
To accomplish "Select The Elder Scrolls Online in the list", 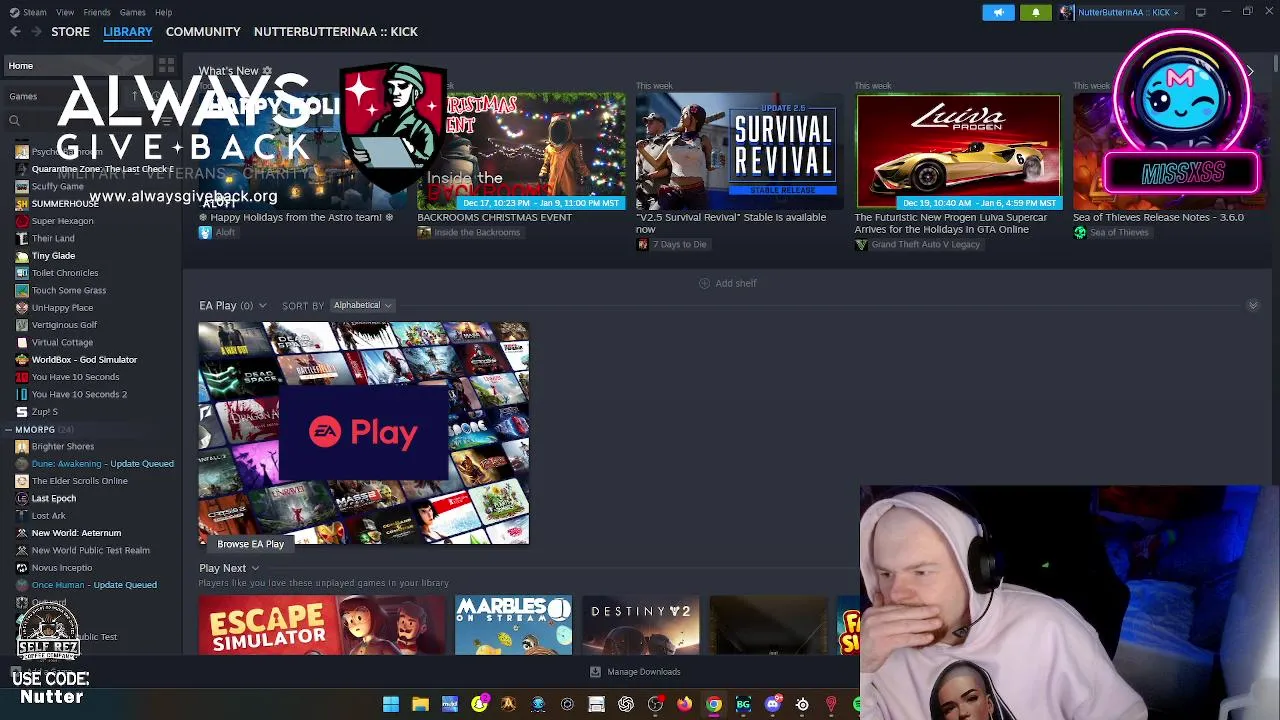I will (79, 481).
